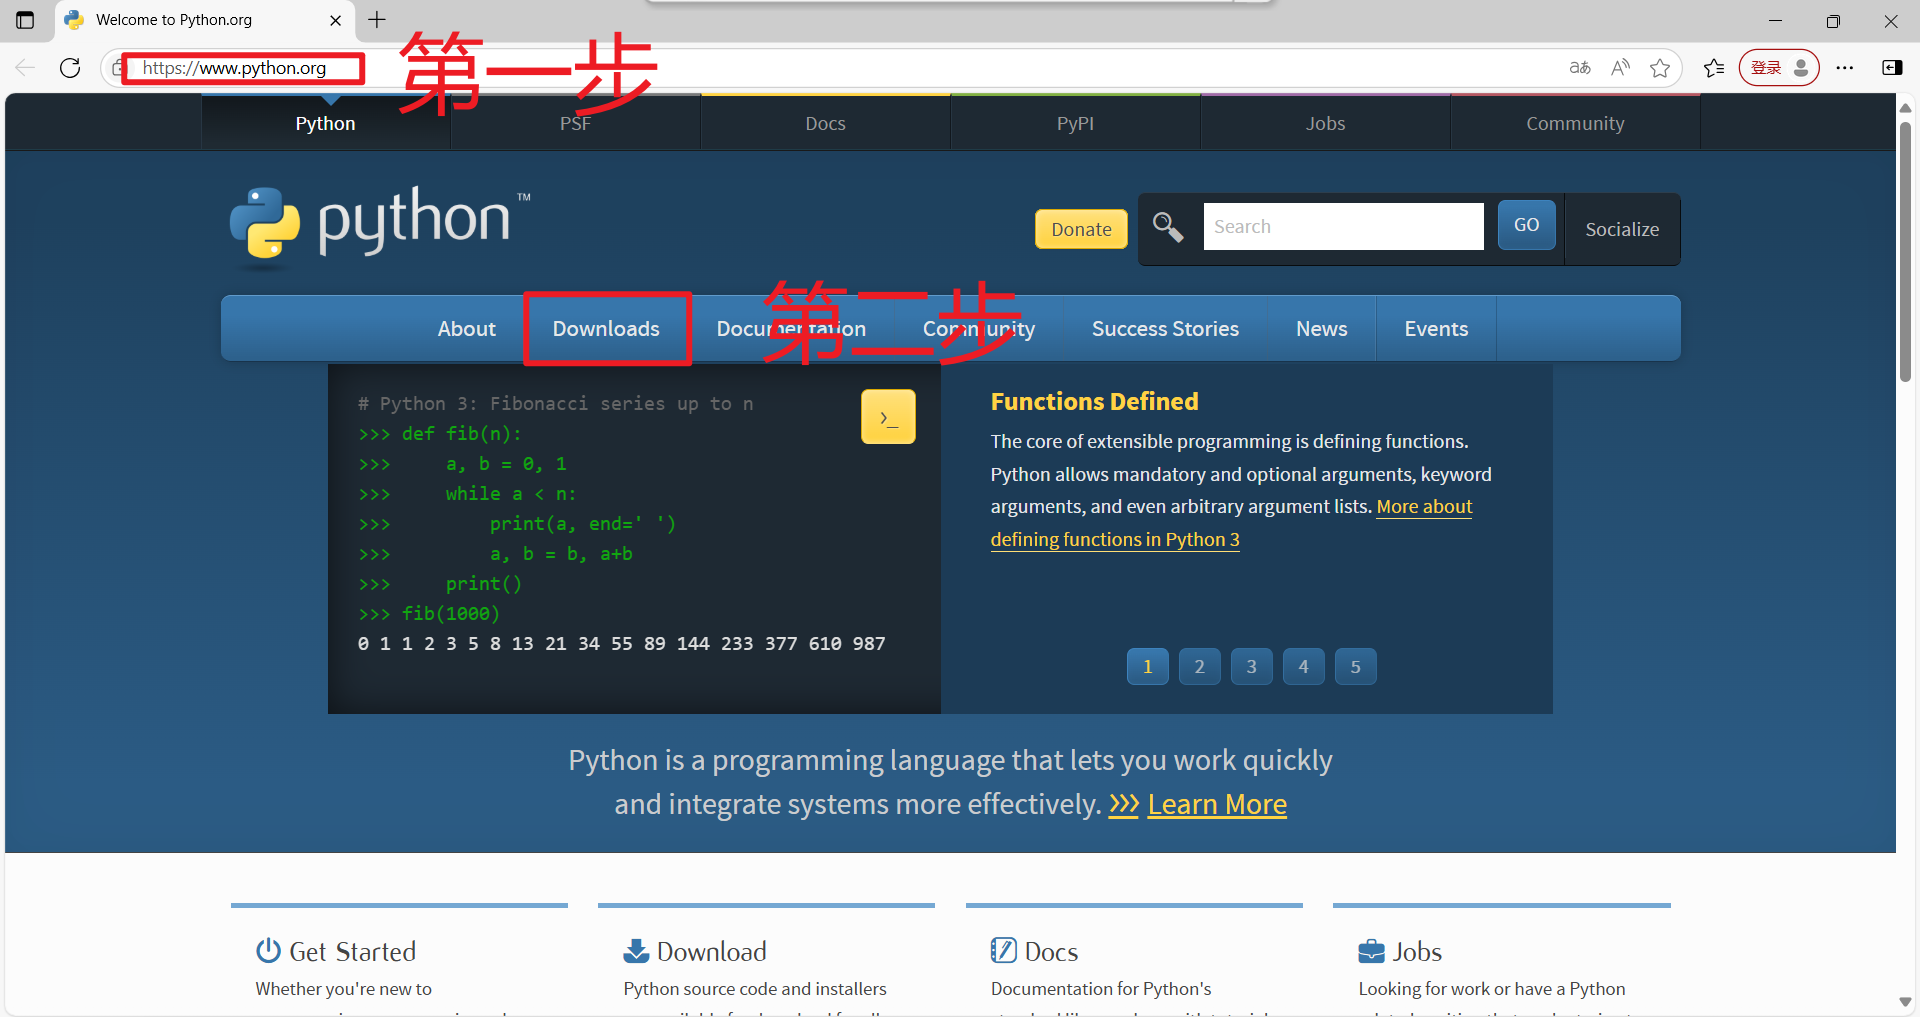The height and width of the screenshot is (1017, 1920).
Task: Follow the defining functions in Python 3 link
Action: (x=1115, y=539)
